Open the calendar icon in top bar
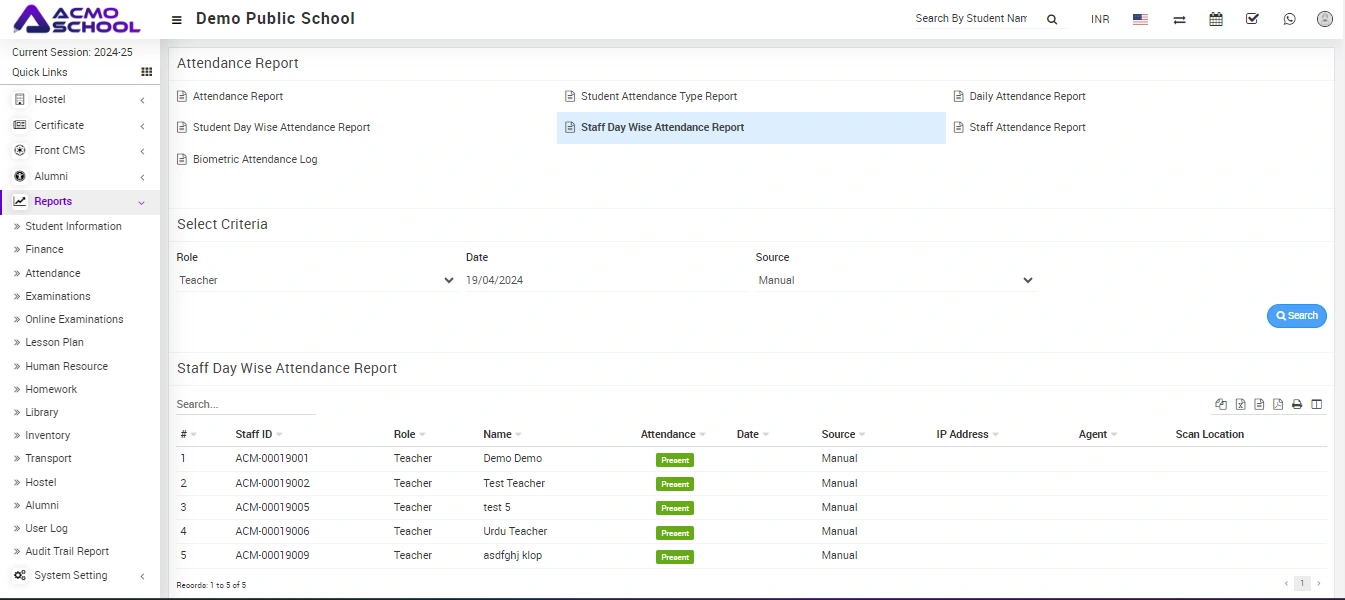The height and width of the screenshot is (600, 1345). [1216, 19]
